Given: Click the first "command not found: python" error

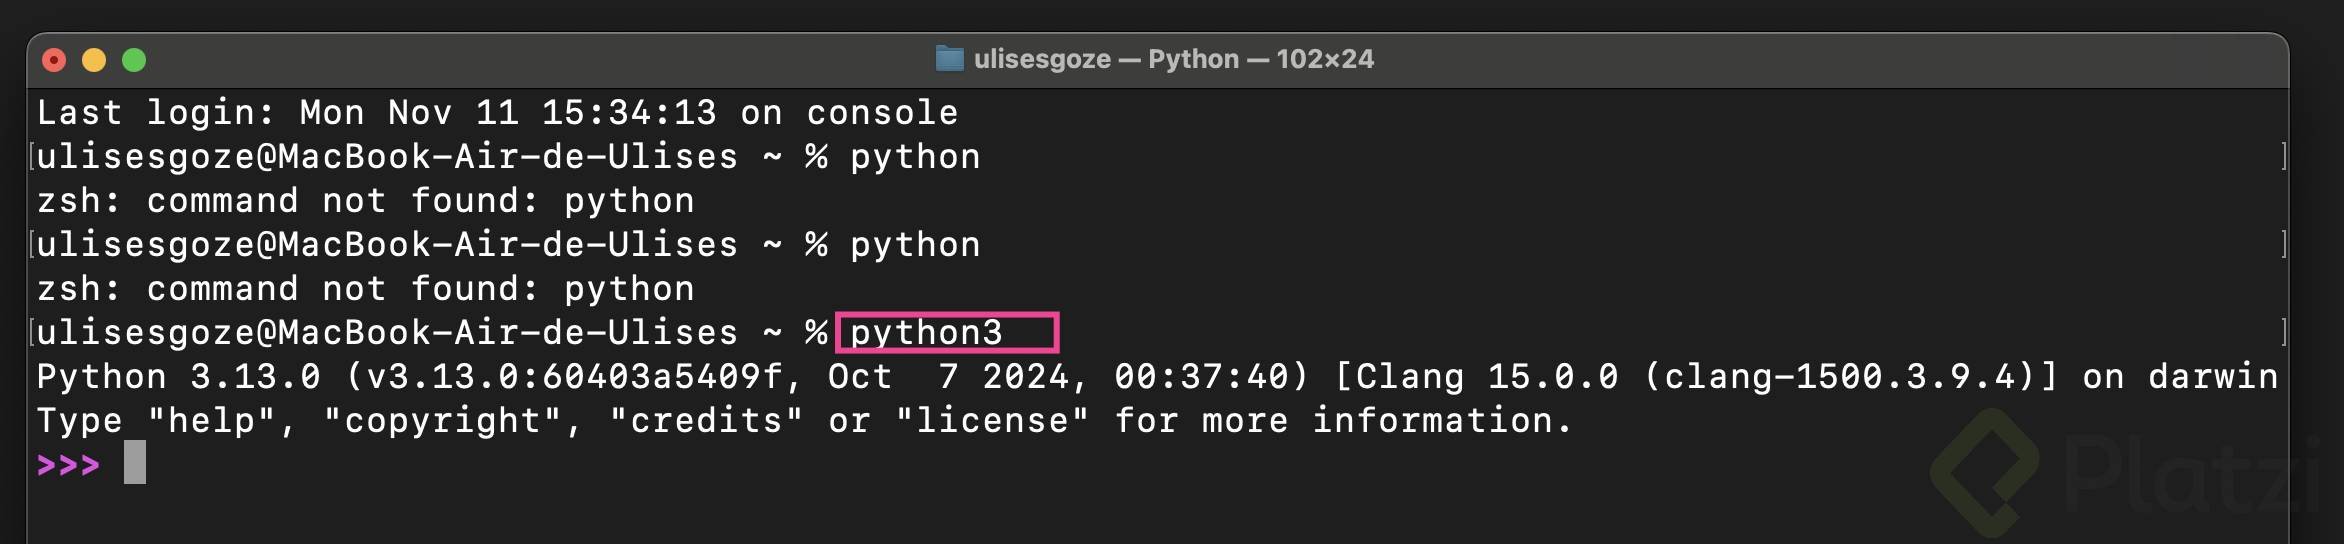Looking at the screenshot, I should [x=365, y=201].
